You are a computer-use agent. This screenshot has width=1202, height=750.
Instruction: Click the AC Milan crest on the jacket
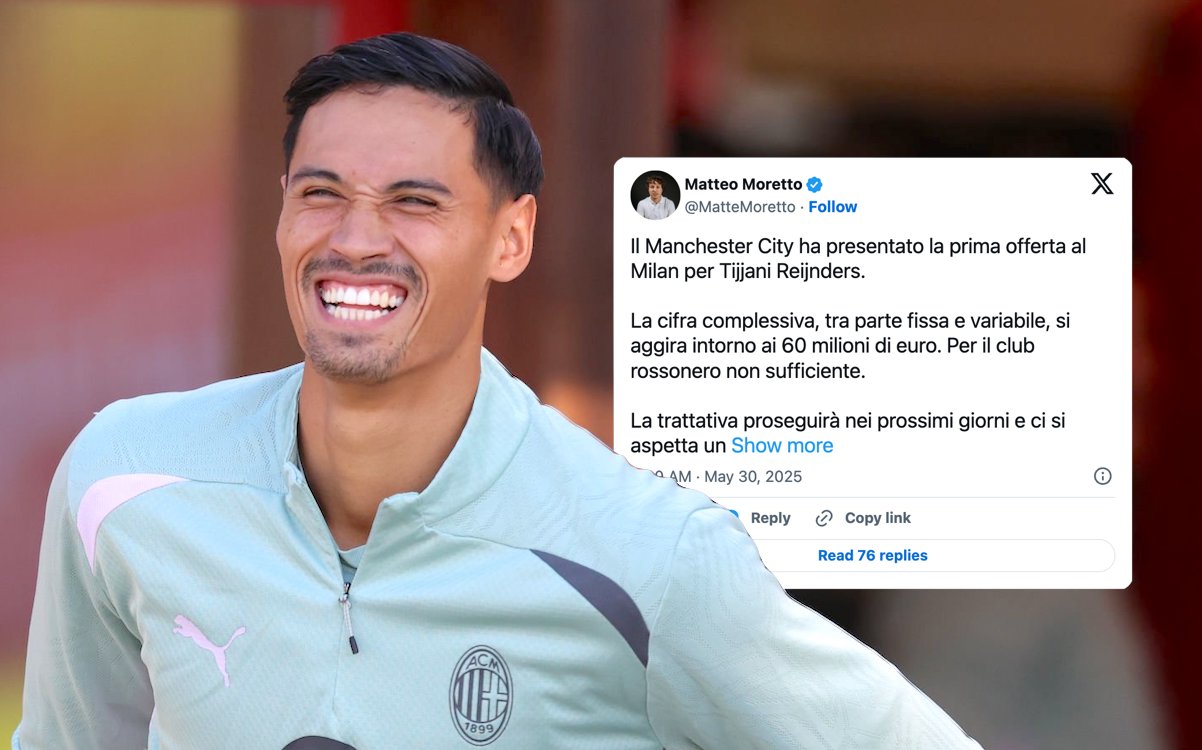coord(481,695)
